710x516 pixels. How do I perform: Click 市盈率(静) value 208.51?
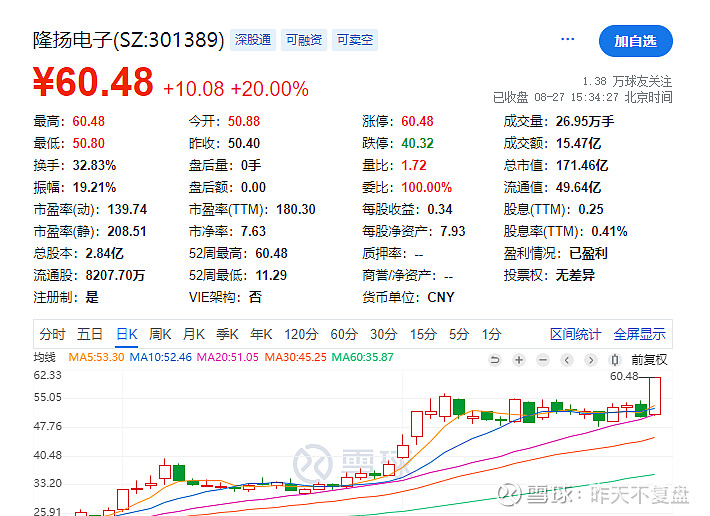tap(127, 231)
